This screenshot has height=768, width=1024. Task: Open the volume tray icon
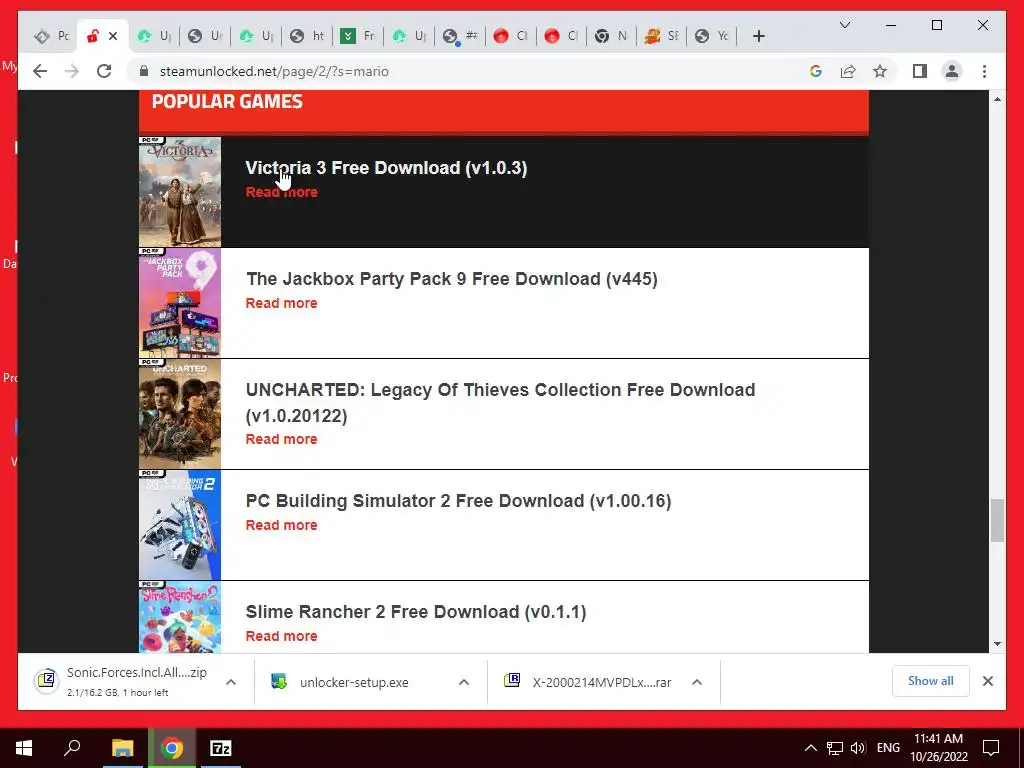(x=858, y=748)
